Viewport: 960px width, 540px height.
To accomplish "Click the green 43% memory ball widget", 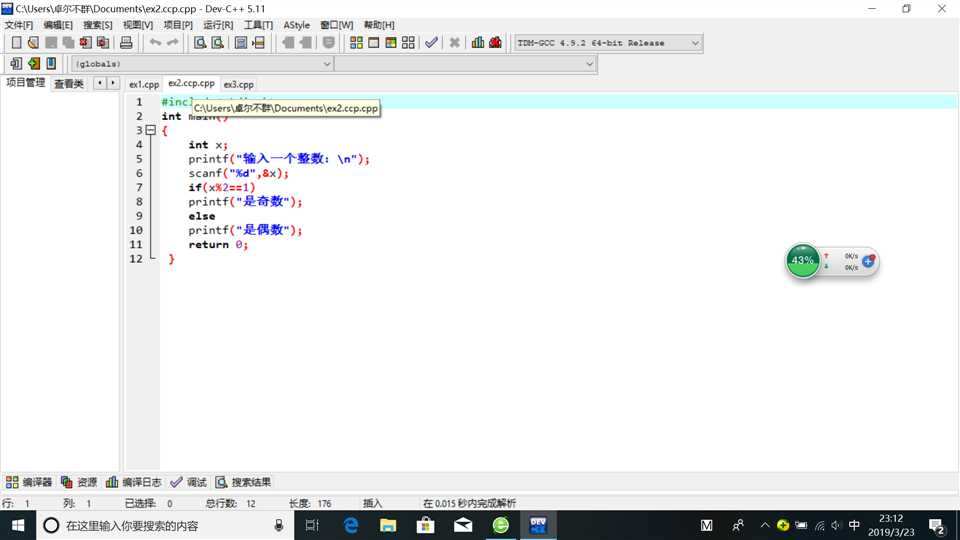I will point(803,260).
